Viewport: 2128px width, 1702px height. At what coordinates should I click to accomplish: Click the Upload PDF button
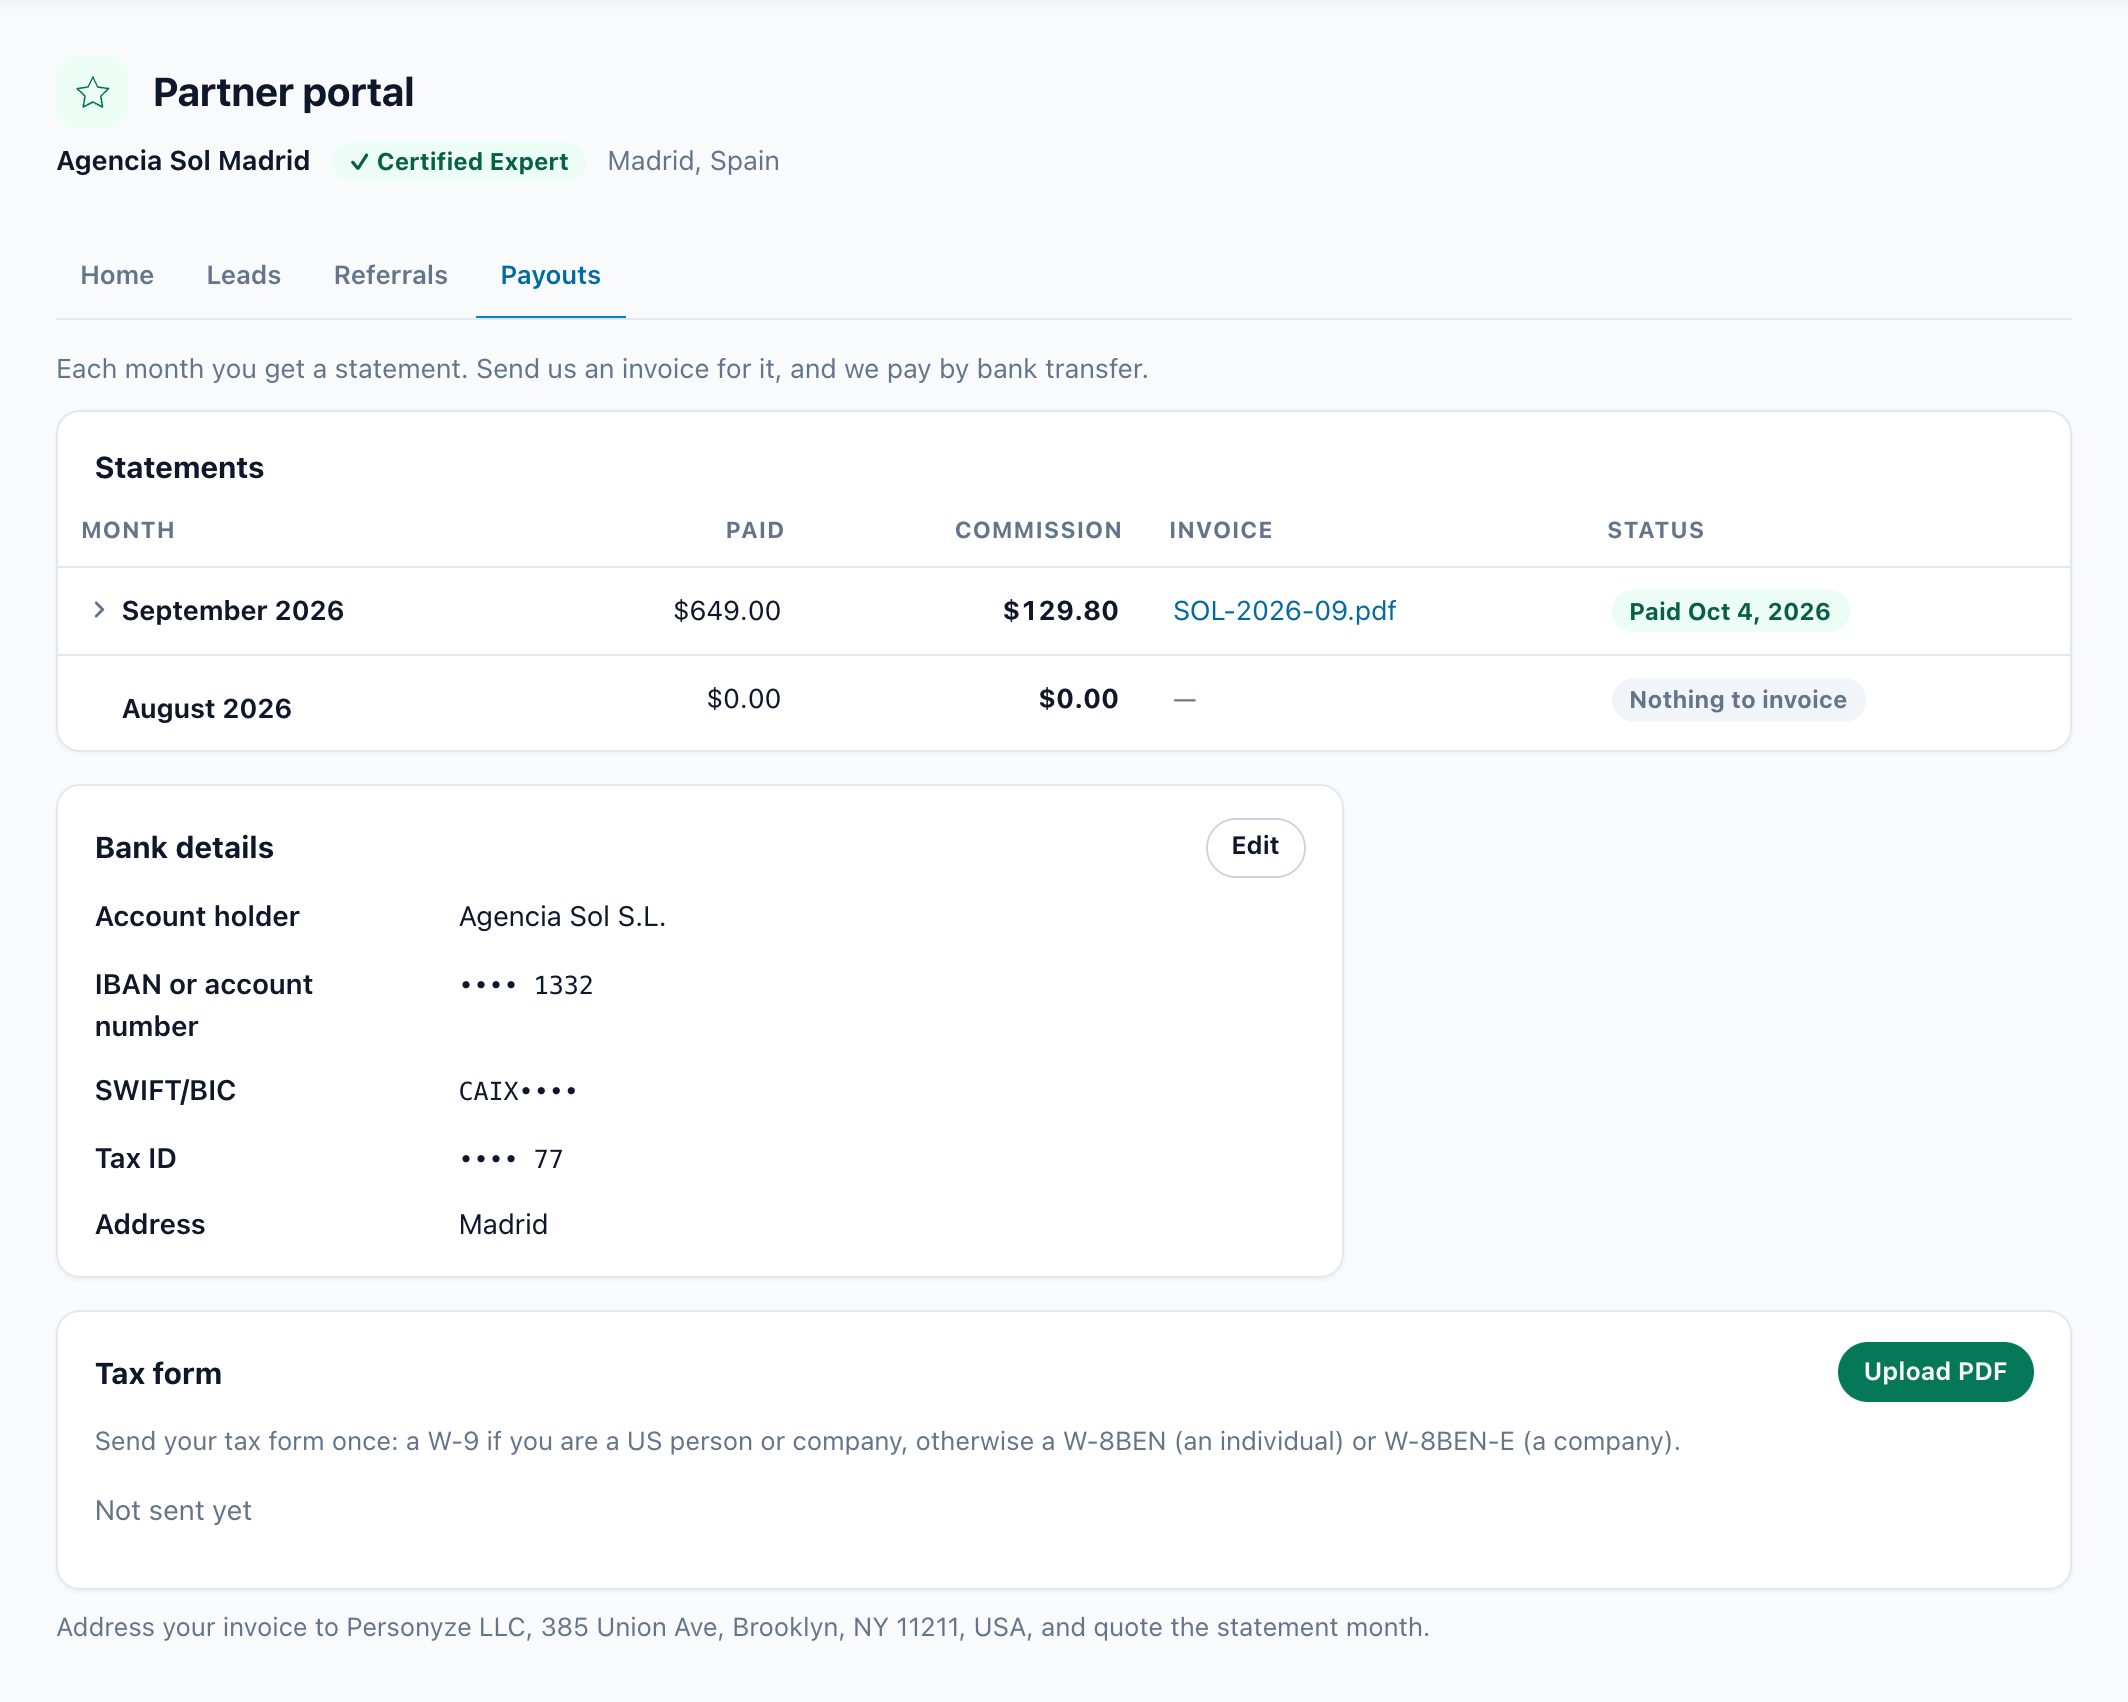click(1935, 1371)
